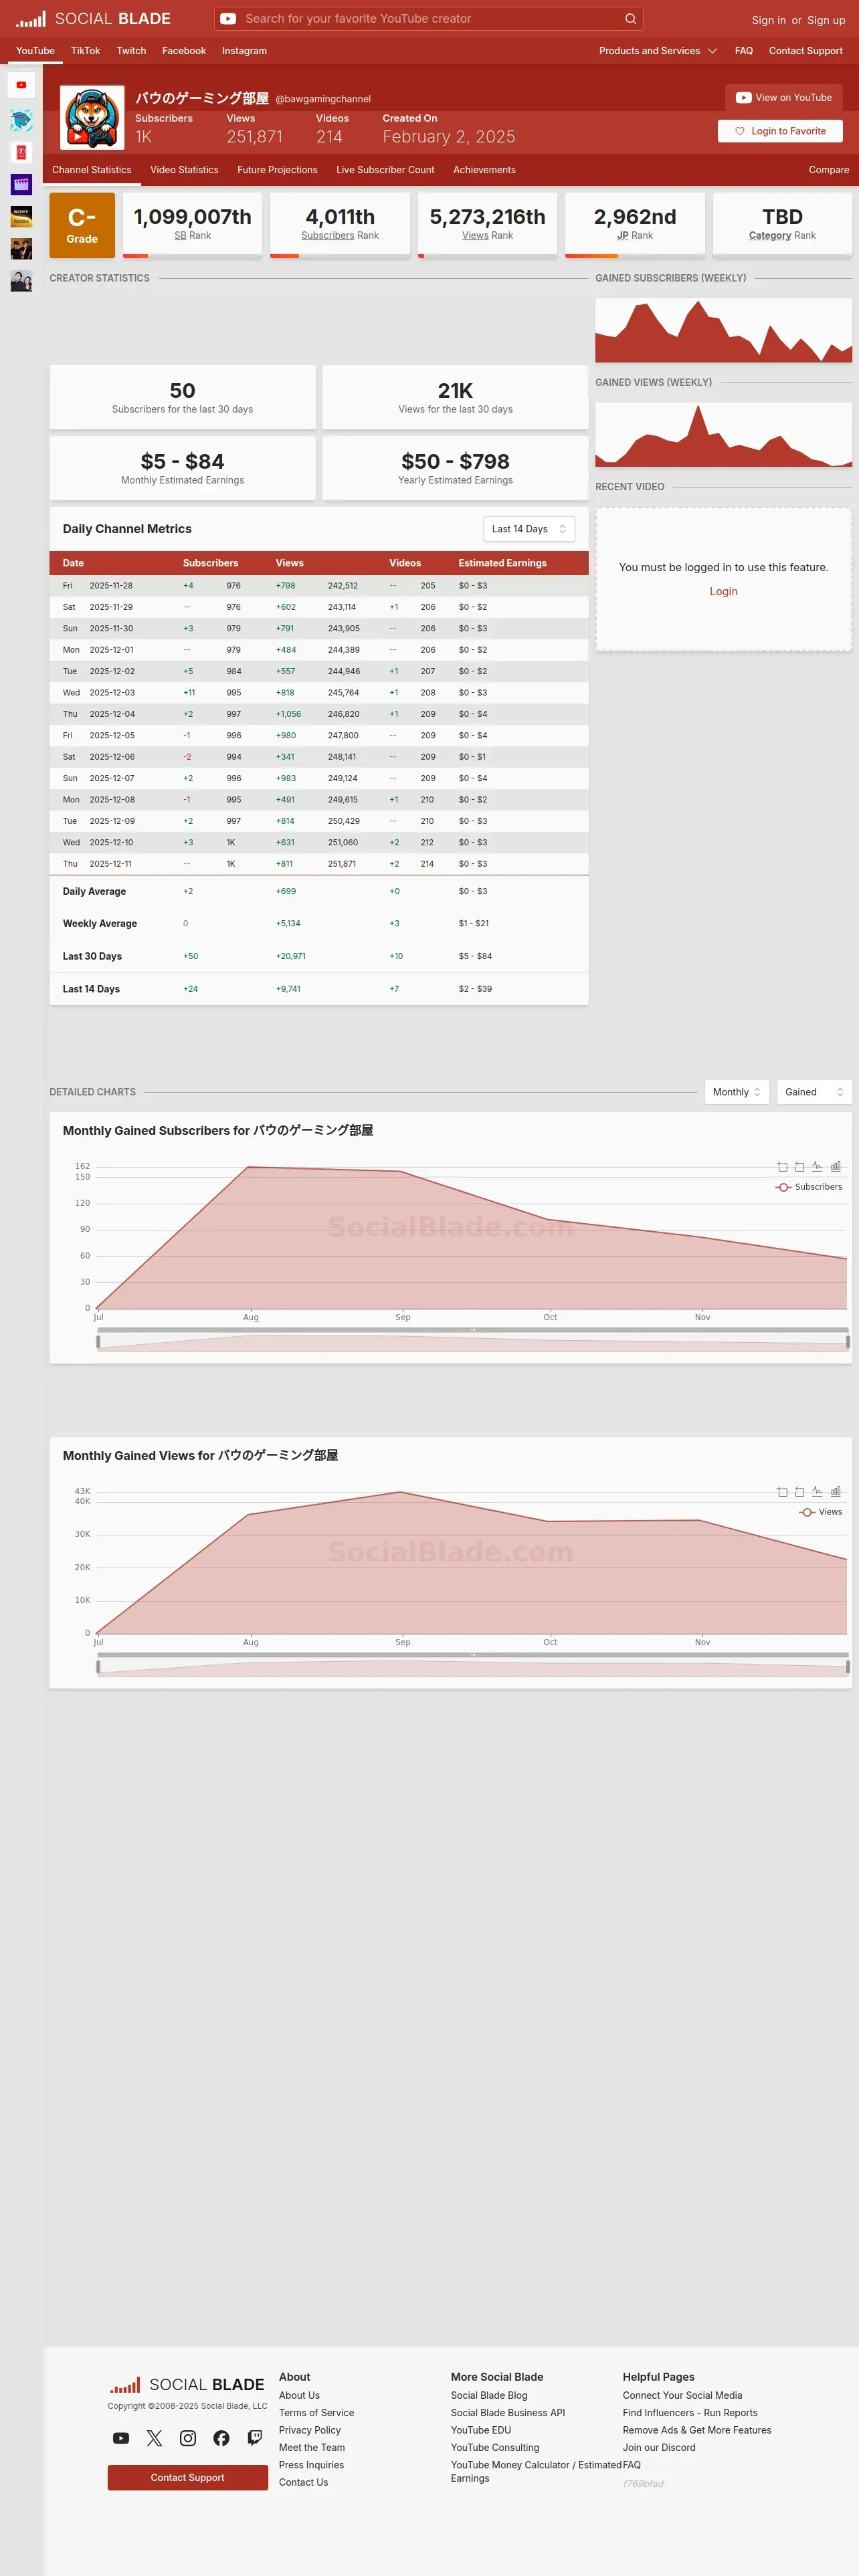Click the right handle of views chart zoom slider

[848, 1667]
